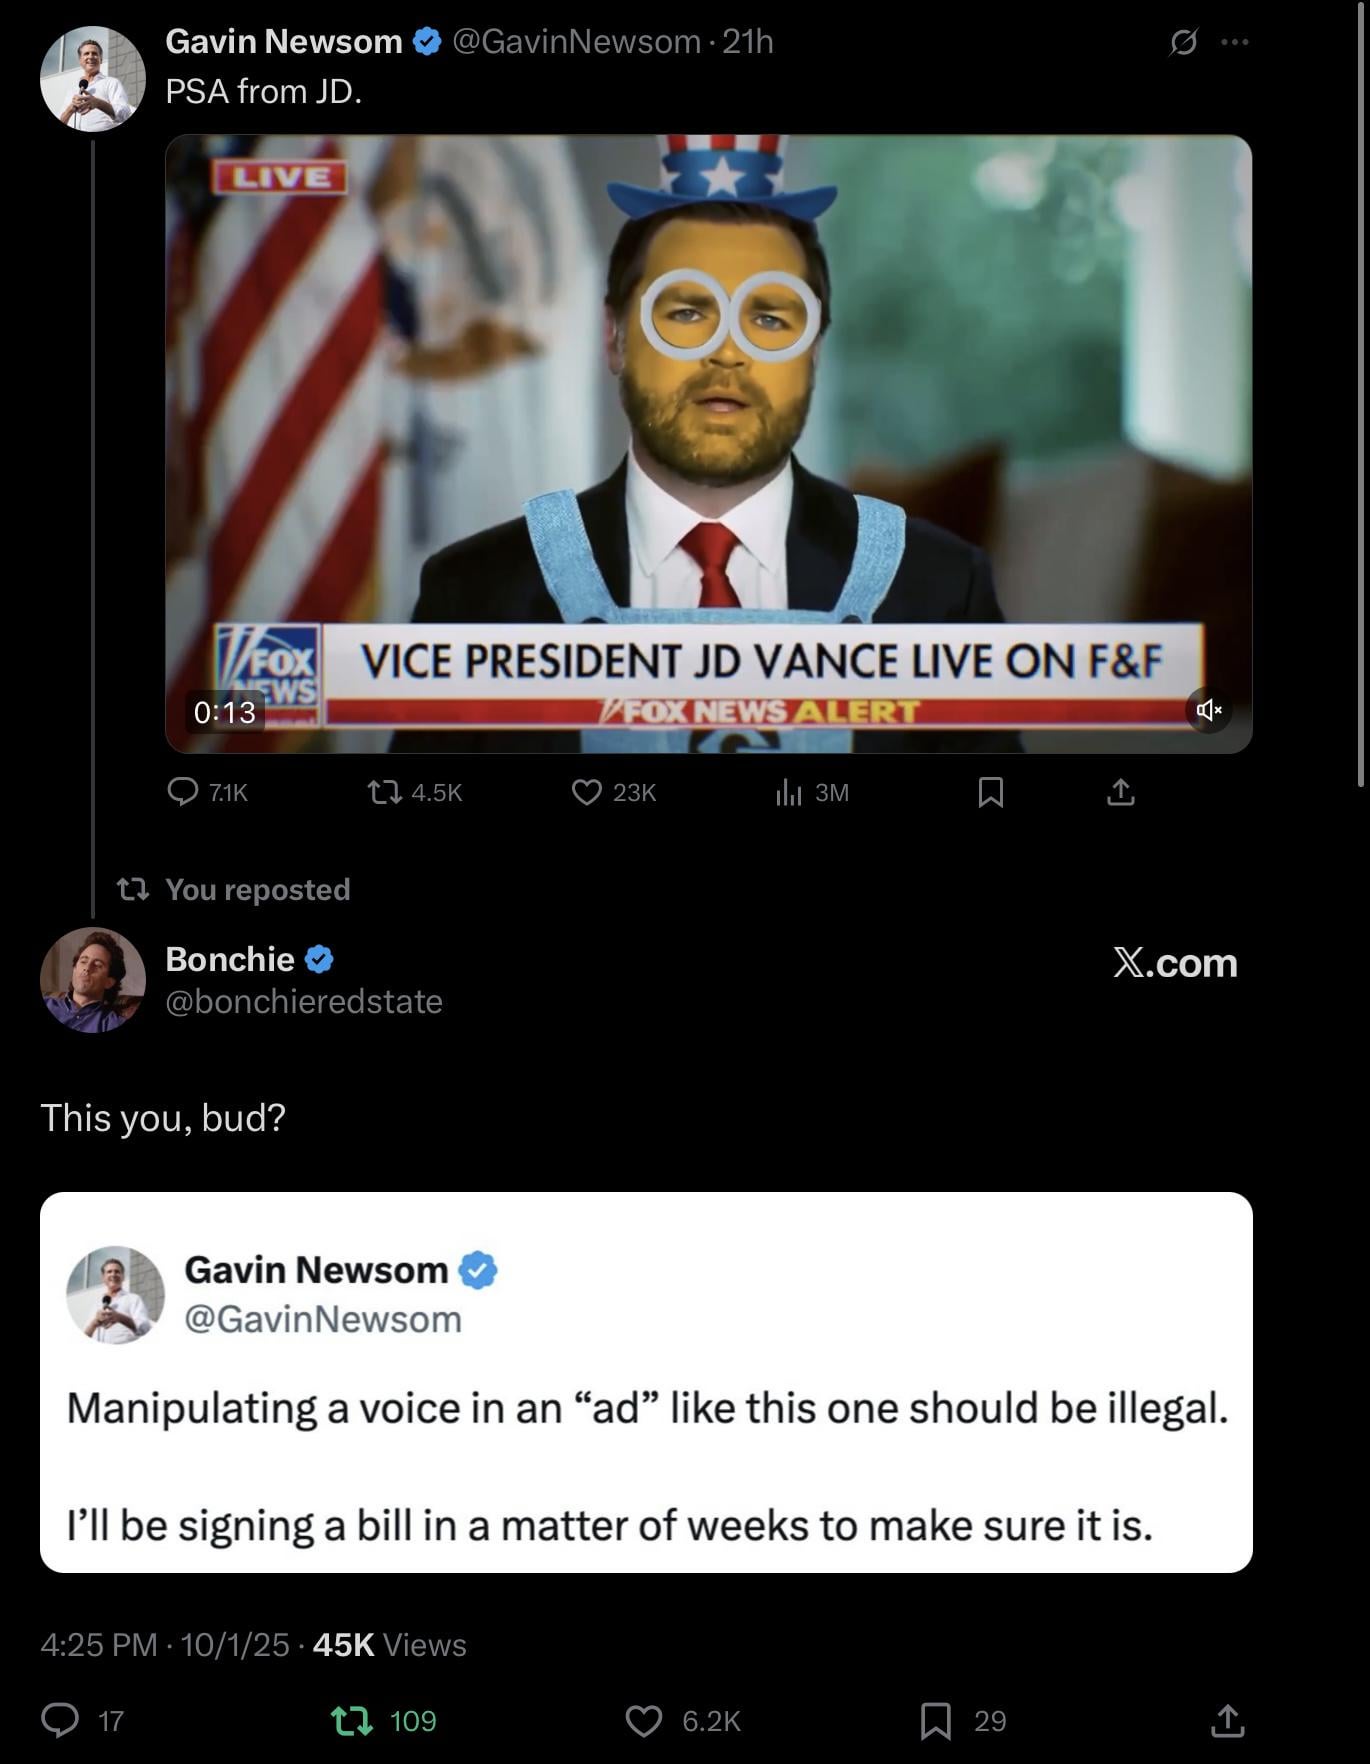The width and height of the screenshot is (1370, 1764).
Task: Bookmark Gavin Newsom's PSA tweet
Action: [x=990, y=792]
